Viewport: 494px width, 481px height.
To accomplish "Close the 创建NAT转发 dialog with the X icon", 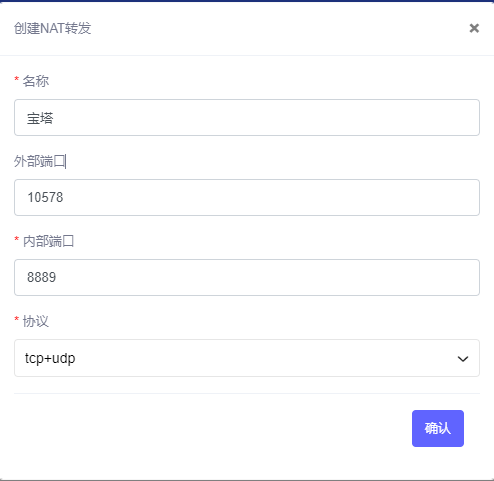I will (x=474, y=28).
